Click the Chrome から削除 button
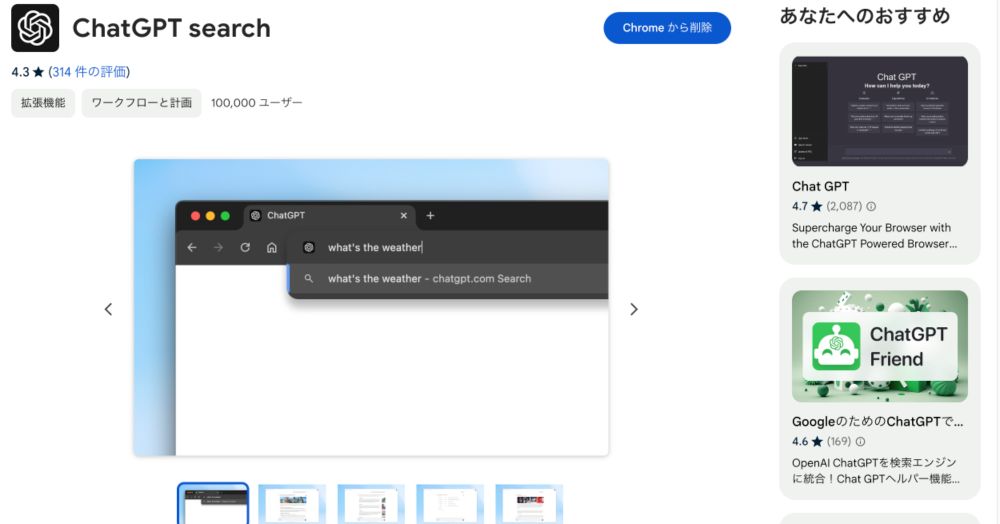Screen dimensions: 1000x524 [667, 28]
